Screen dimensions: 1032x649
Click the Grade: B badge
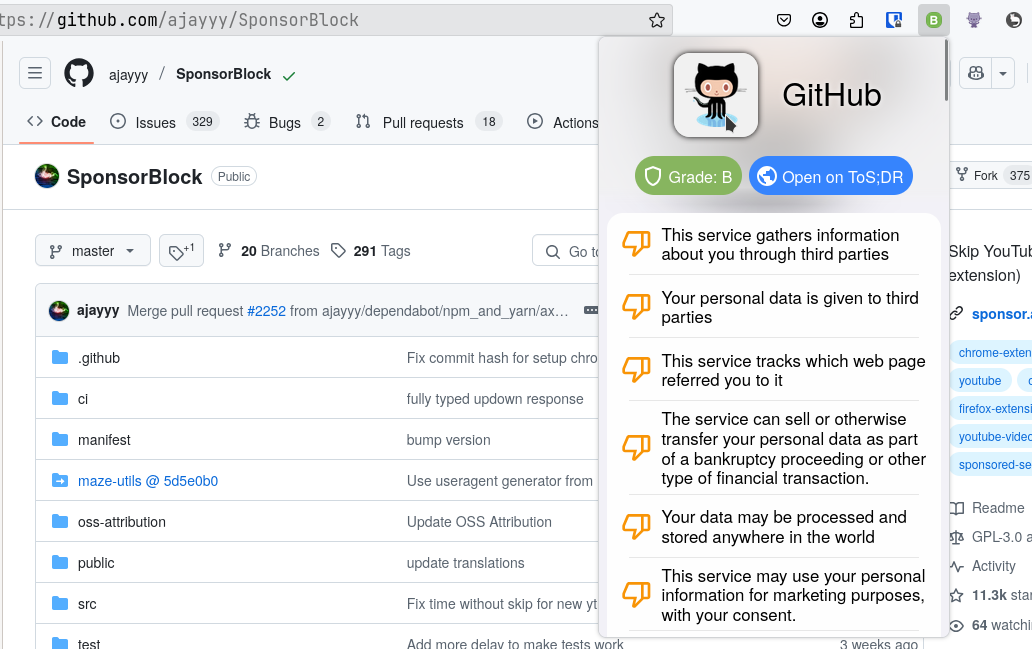pyautogui.click(x=688, y=176)
